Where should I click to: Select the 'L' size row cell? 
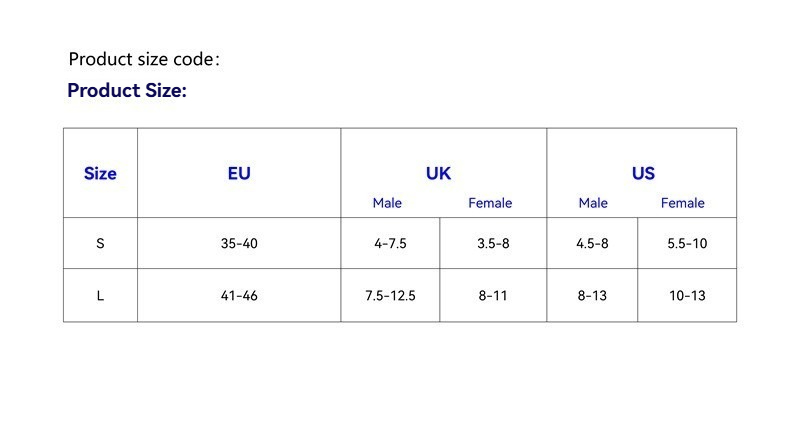click(x=100, y=296)
